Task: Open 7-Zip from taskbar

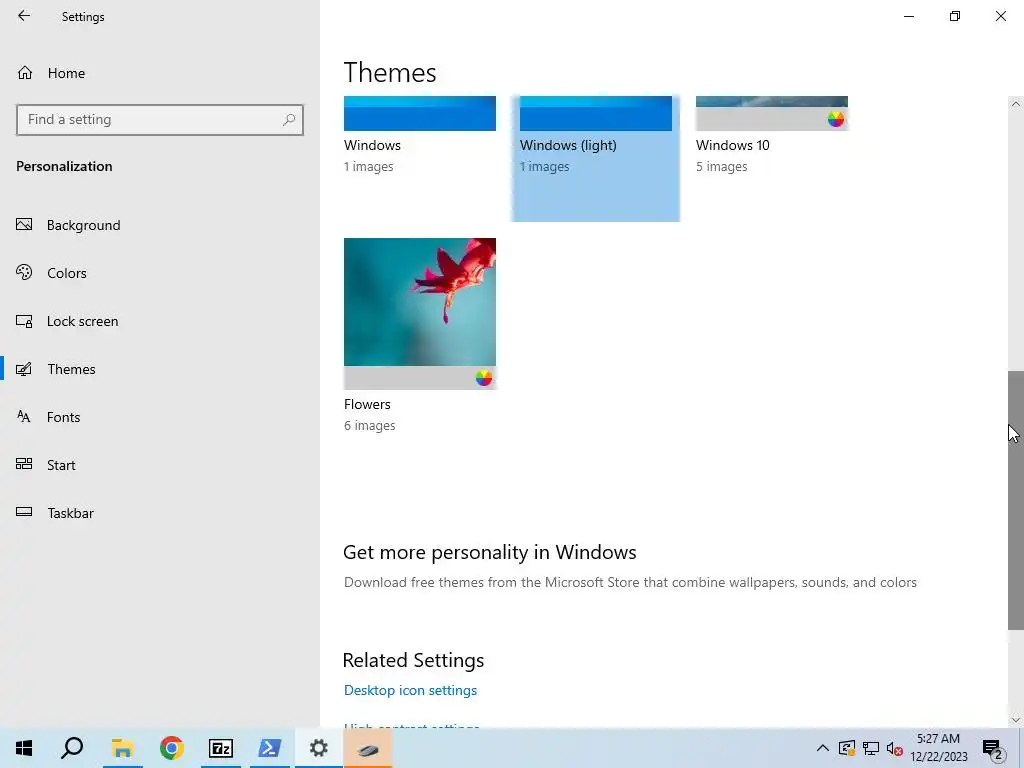Action: [x=221, y=748]
